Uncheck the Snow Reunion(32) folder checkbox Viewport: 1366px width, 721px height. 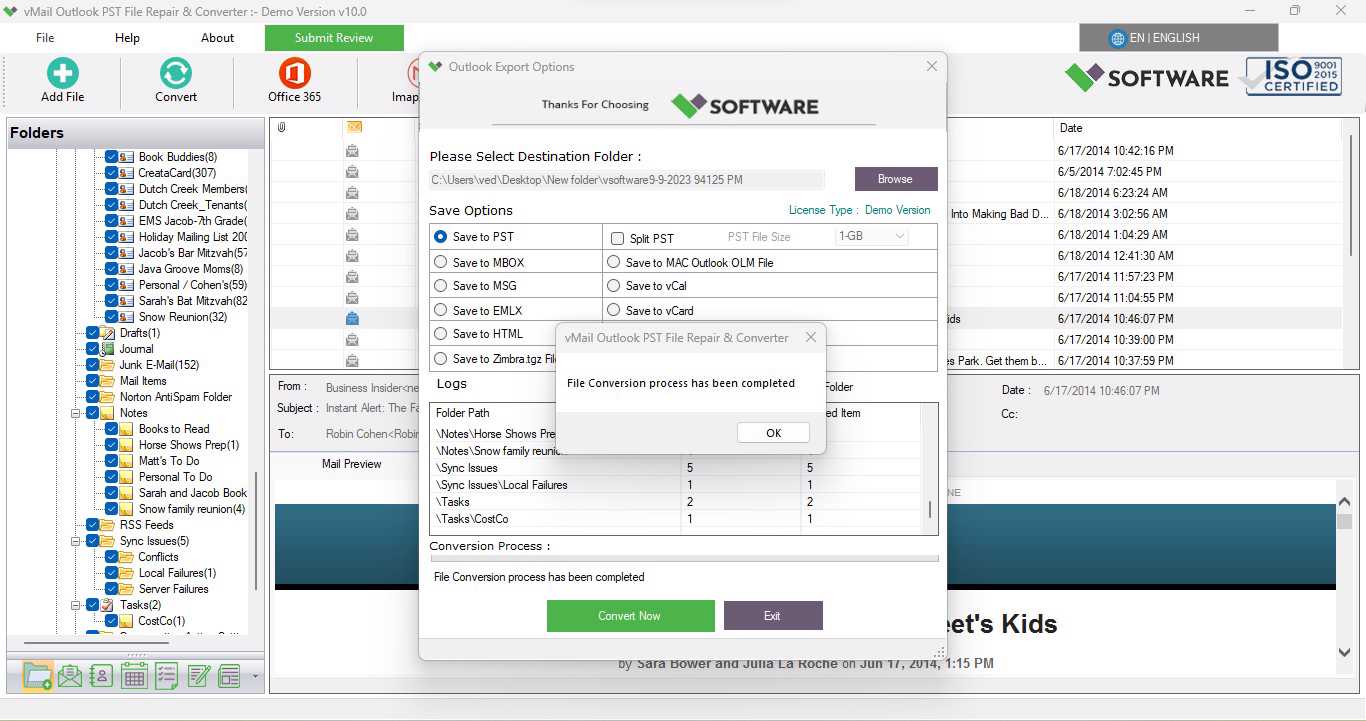coord(112,317)
